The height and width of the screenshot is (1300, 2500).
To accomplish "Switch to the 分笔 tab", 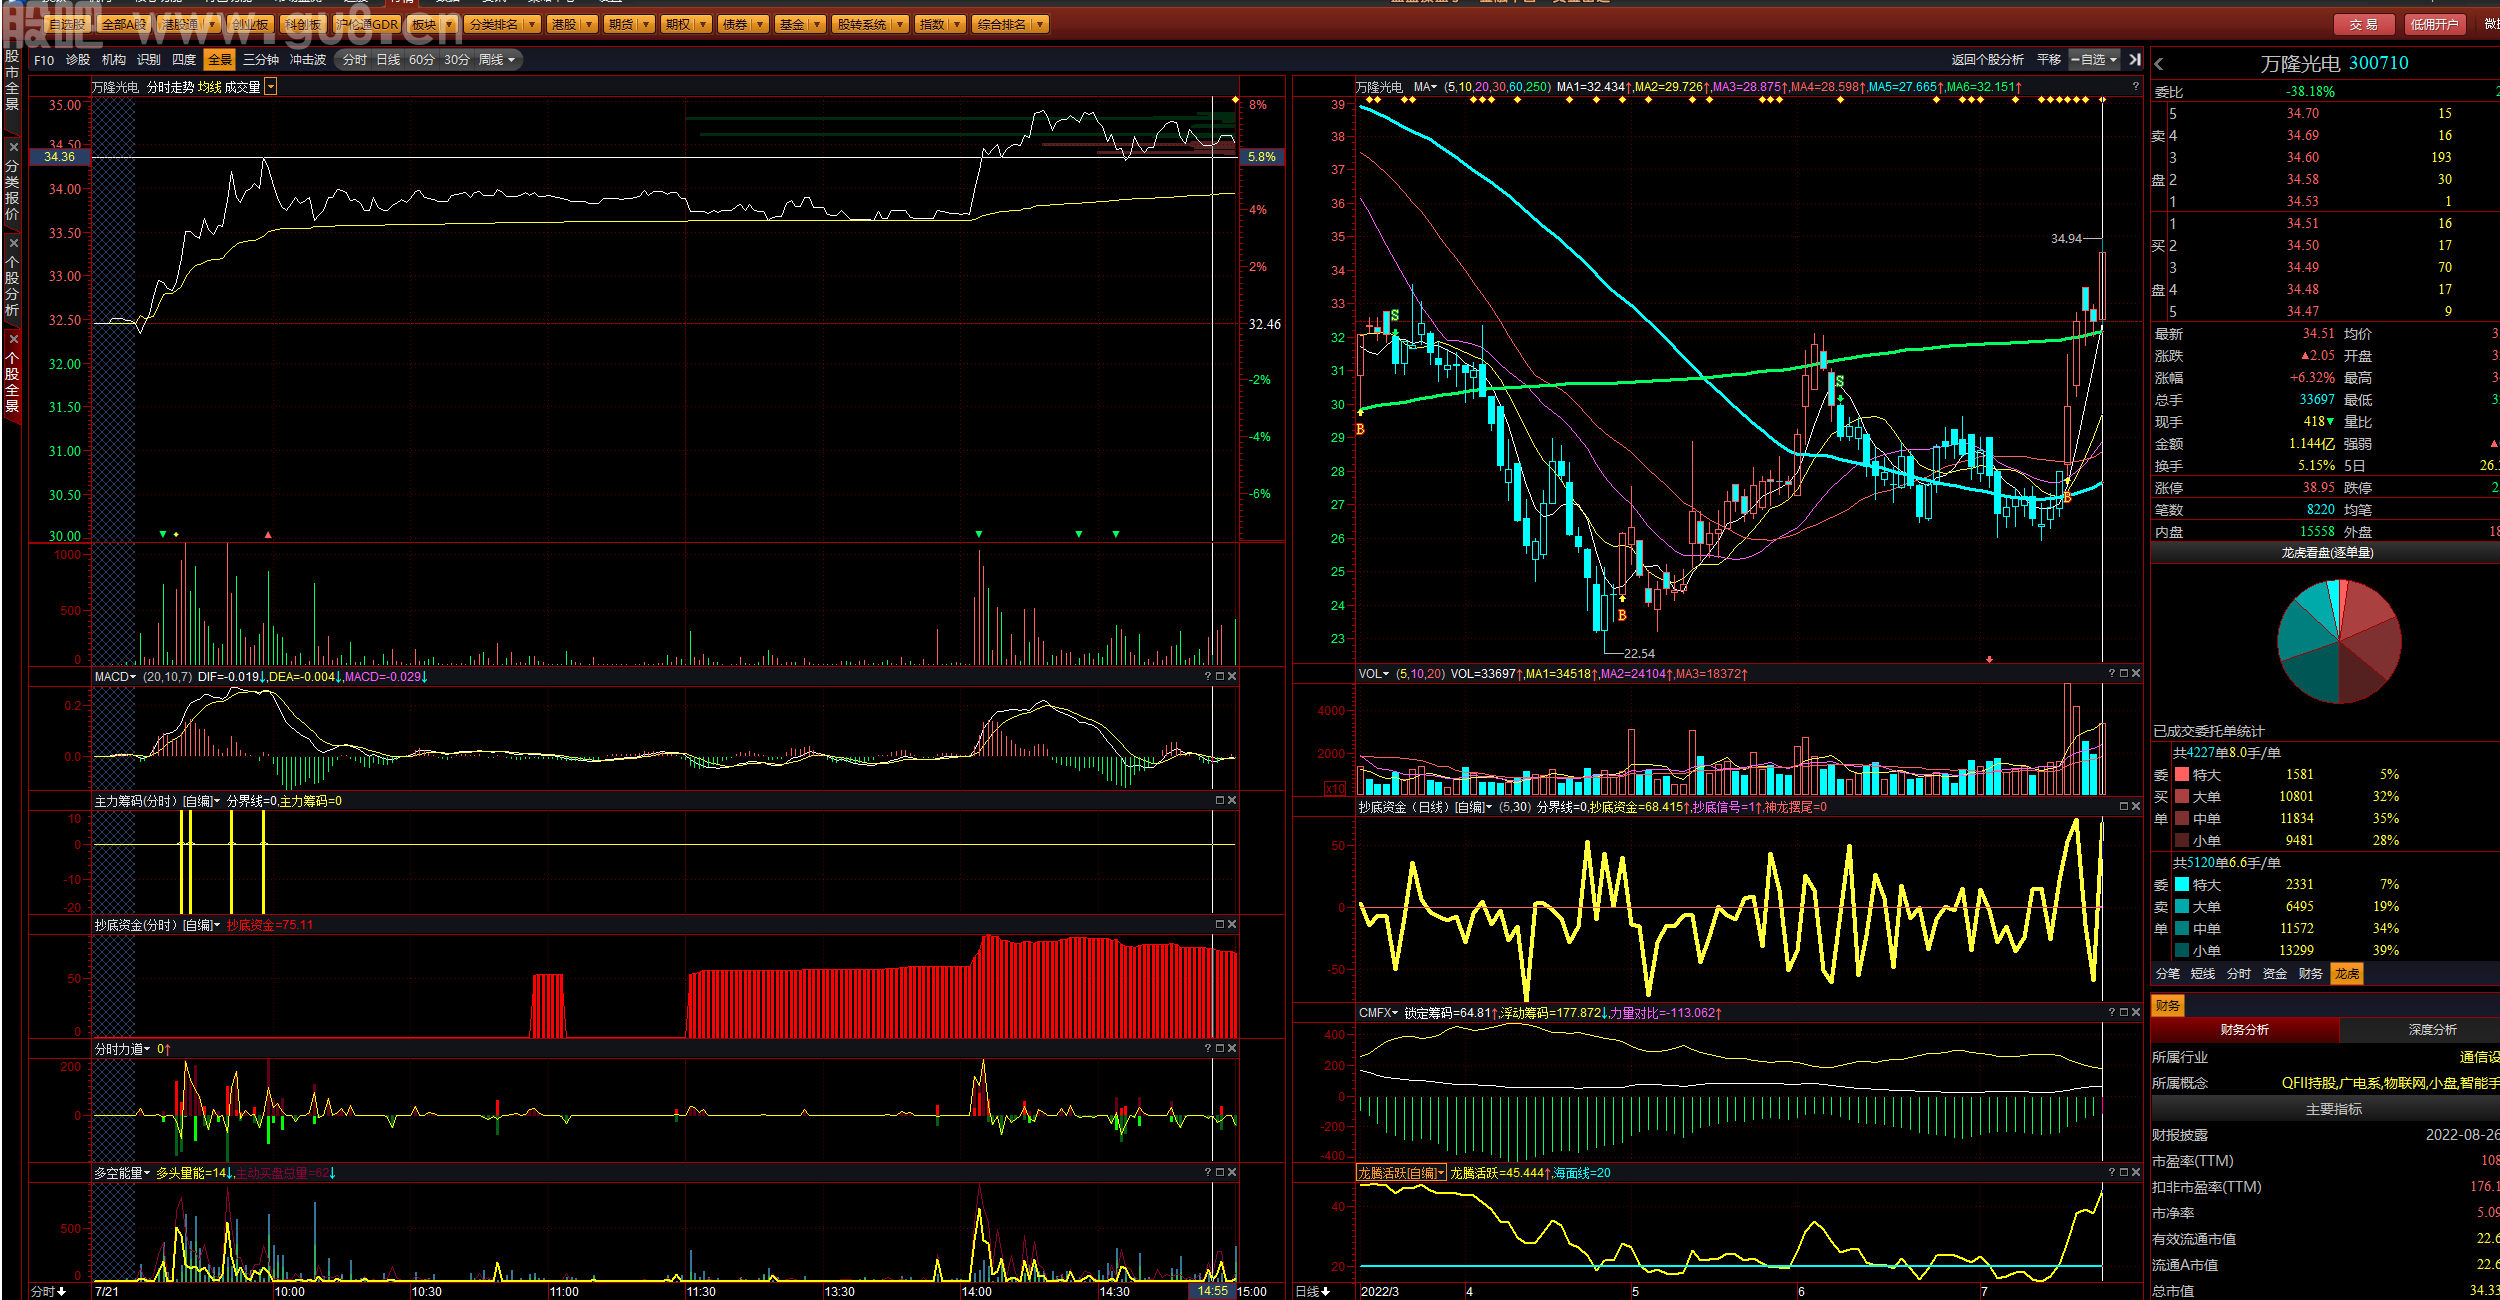I will 2168,974.
